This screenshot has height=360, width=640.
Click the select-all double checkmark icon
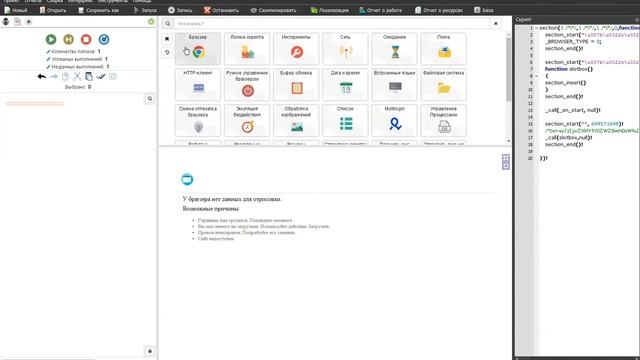pos(101,76)
